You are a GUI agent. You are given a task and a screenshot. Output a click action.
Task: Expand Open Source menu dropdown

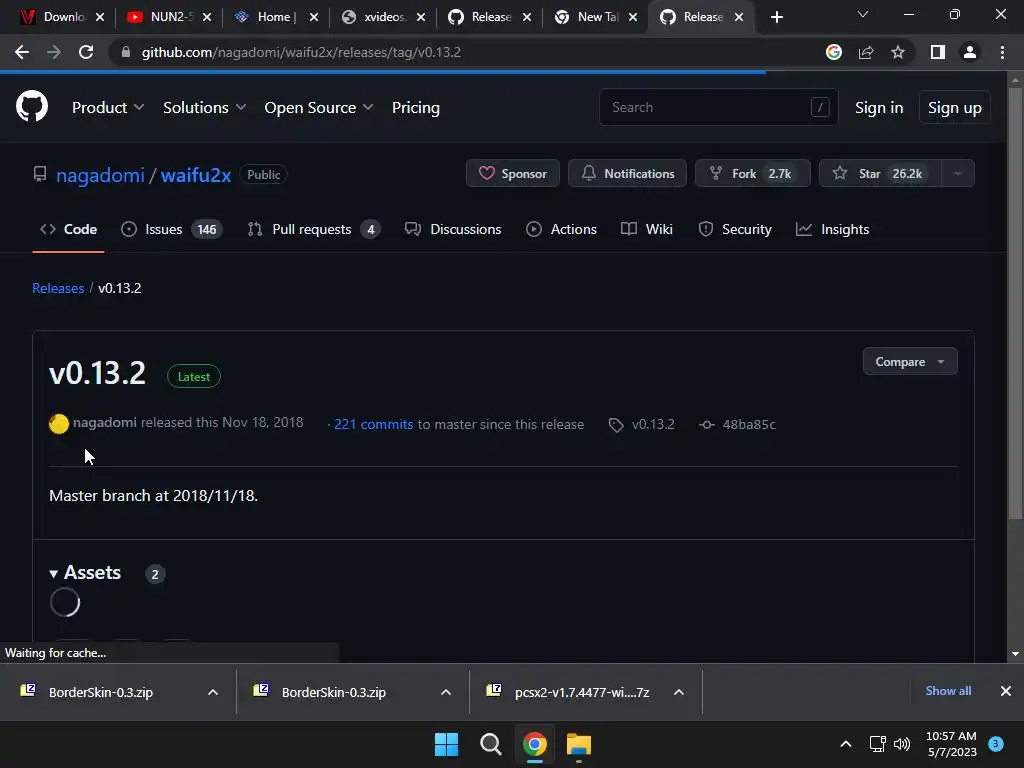319,108
